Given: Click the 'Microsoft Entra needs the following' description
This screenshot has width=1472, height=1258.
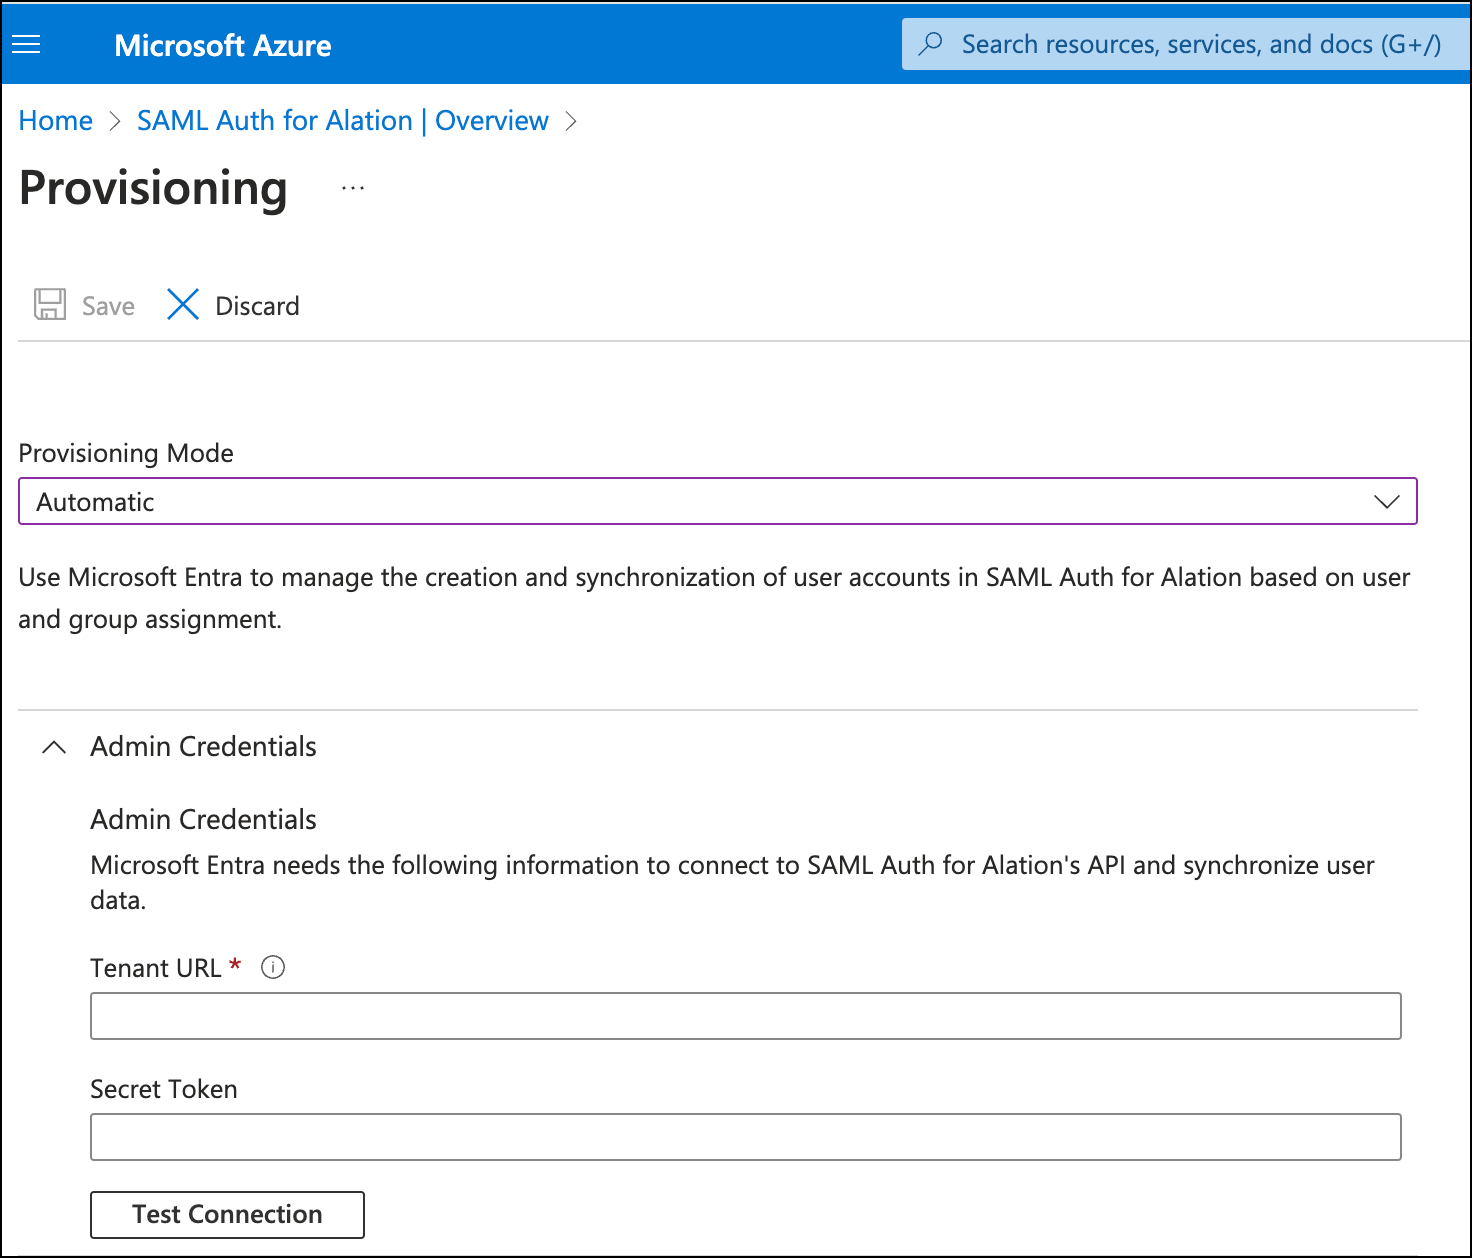Looking at the screenshot, I should click(732, 882).
